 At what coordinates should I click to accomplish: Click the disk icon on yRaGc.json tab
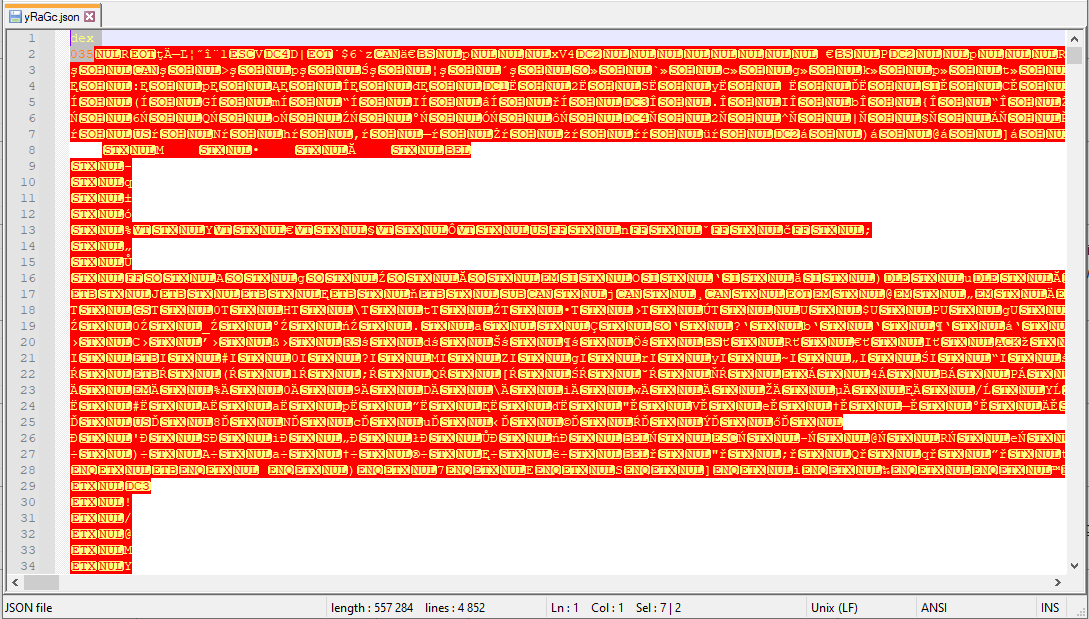pos(15,17)
